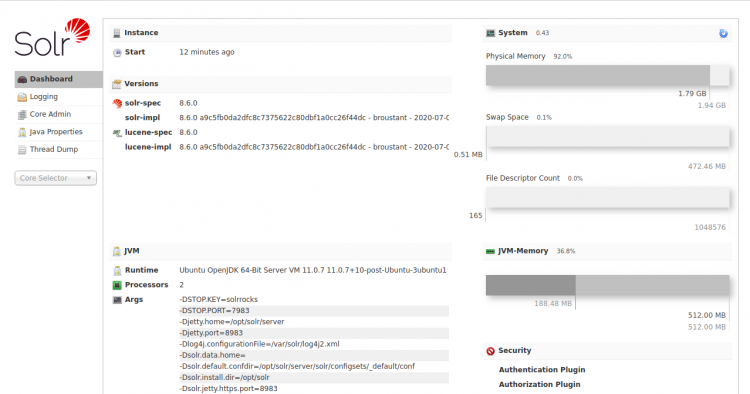Click the Solr logo
The width and height of the screenshot is (750, 394).
[52, 37]
